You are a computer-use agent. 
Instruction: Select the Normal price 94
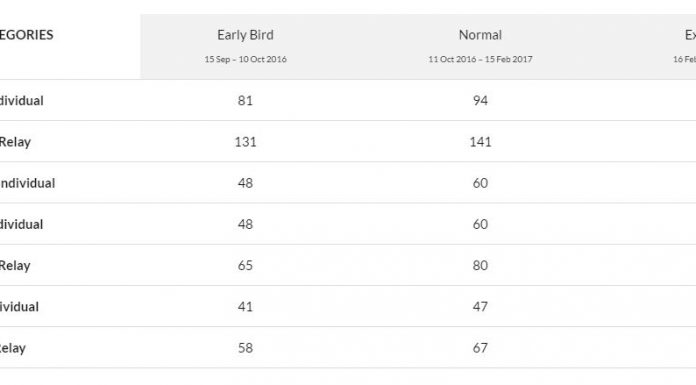click(480, 100)
